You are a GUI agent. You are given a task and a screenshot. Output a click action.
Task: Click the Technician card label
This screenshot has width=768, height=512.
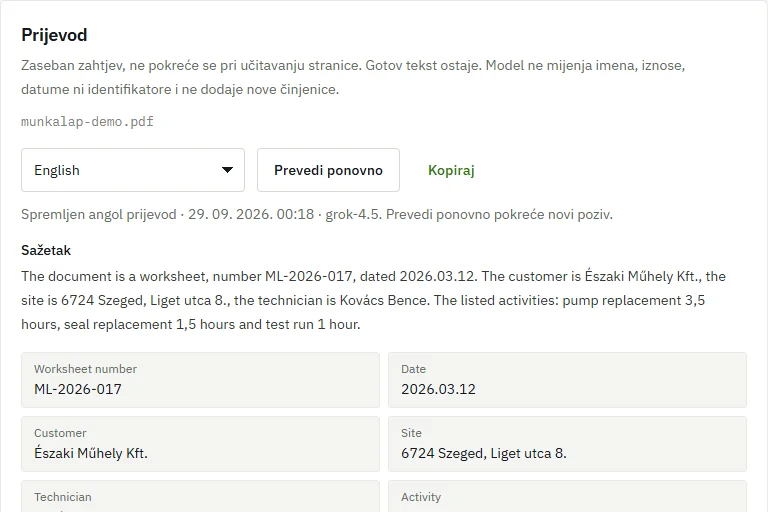[63, 497]
